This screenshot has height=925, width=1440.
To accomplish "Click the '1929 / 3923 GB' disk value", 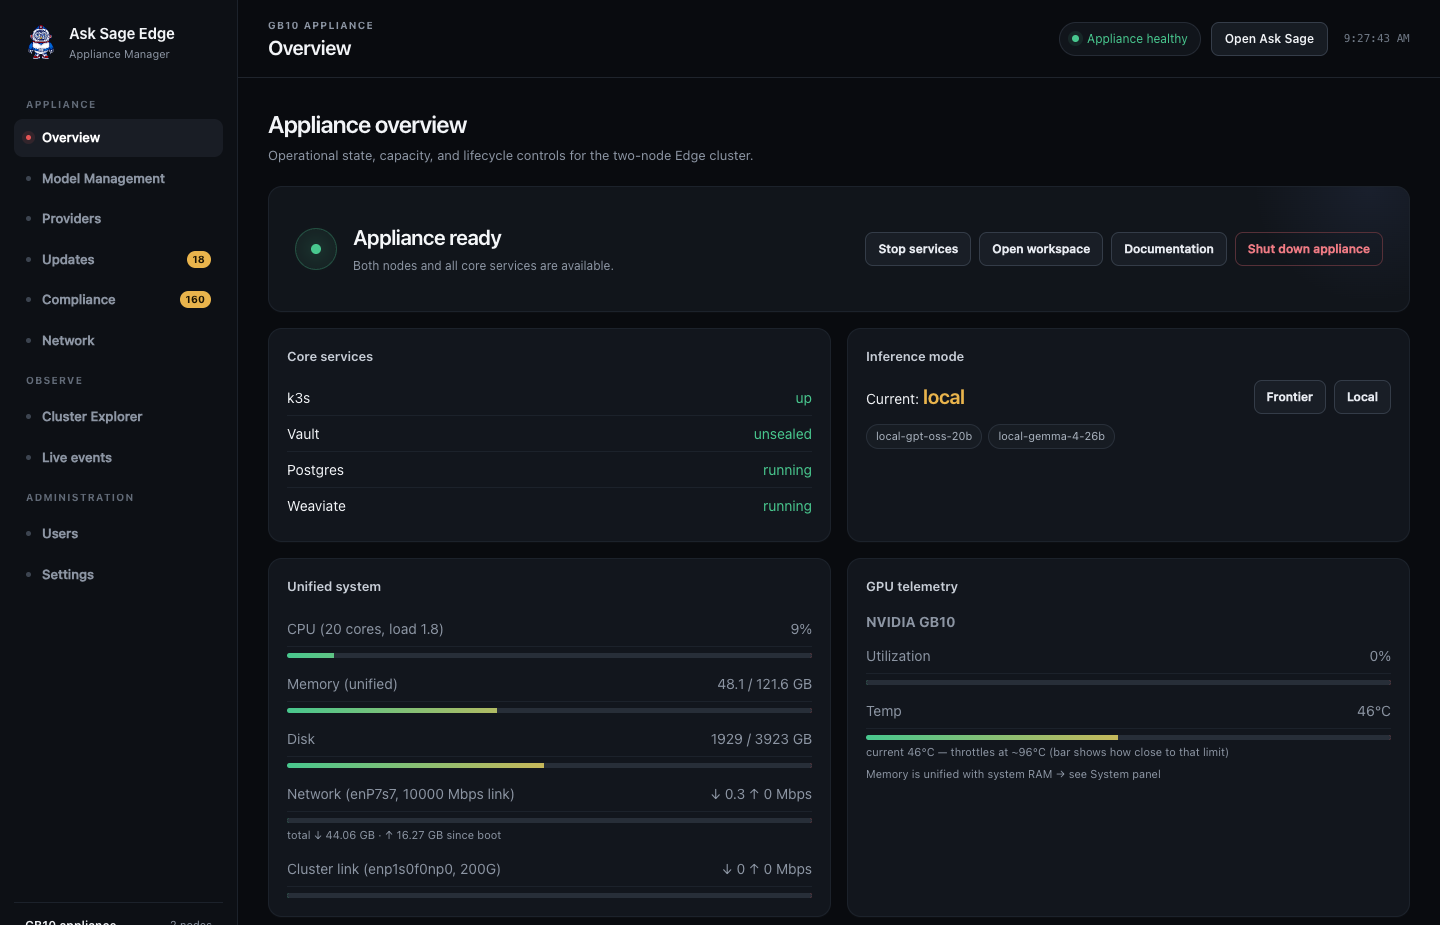I will [761, 739].
